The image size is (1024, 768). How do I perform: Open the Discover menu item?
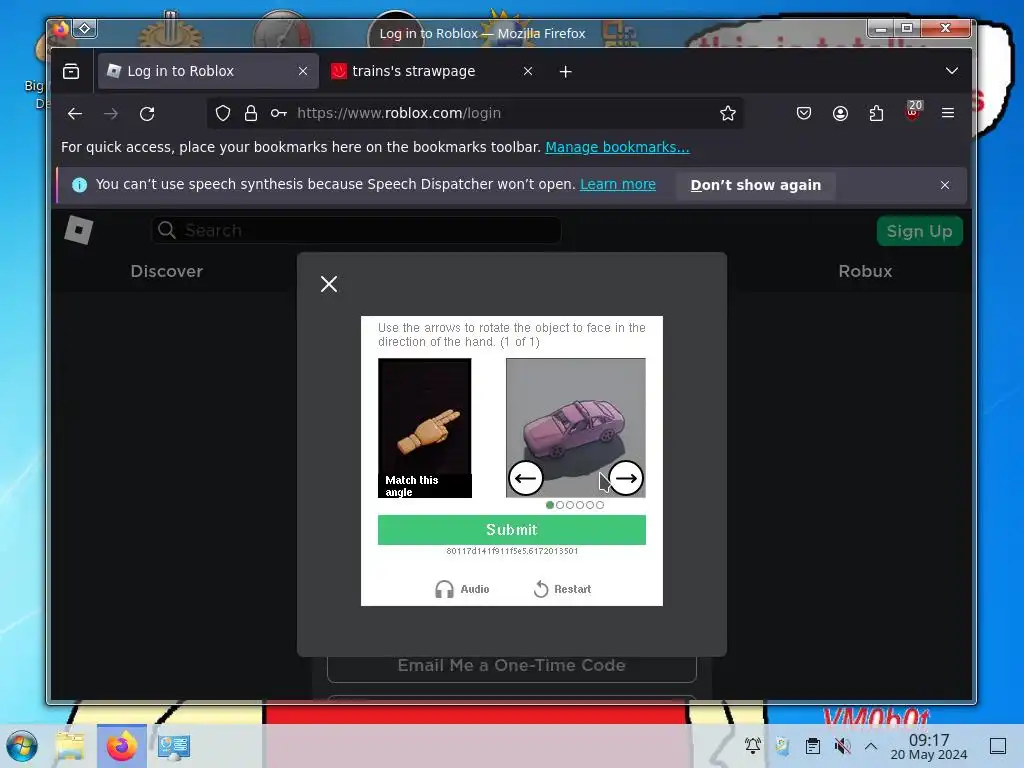tap(167, 272)
